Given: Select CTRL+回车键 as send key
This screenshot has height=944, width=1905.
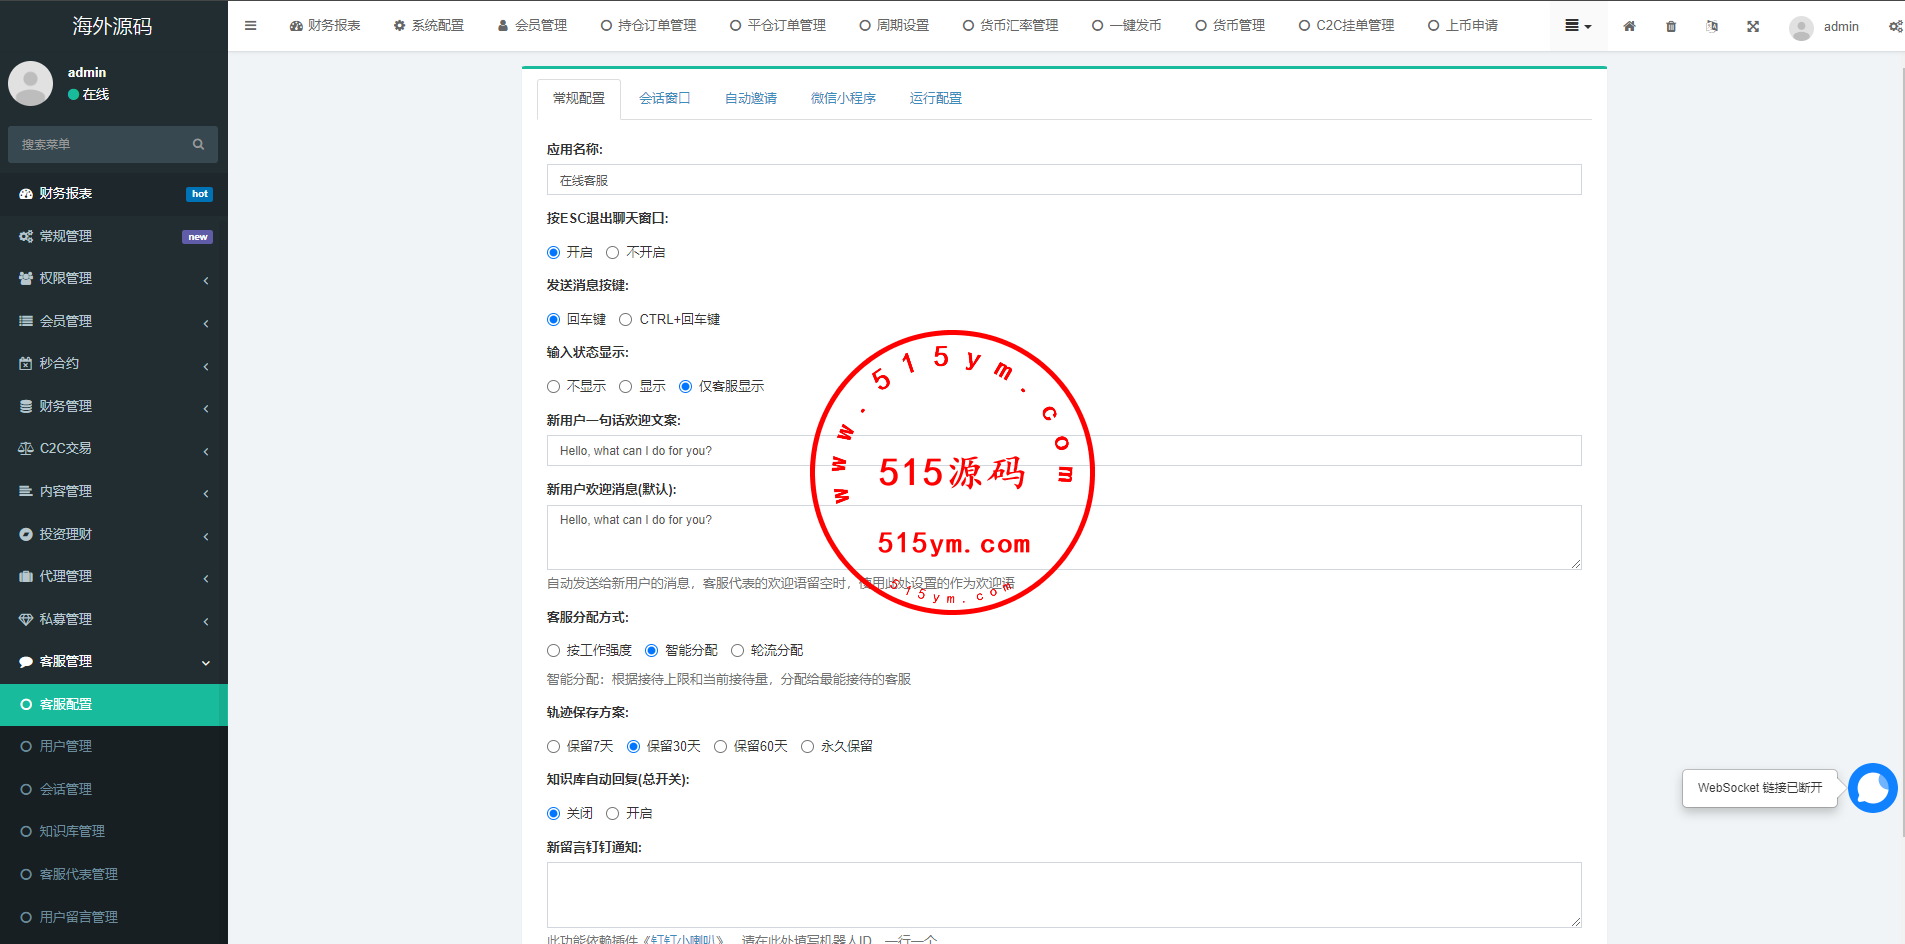Looking at the screenshot, I should pyautogui.click(x=626, y=320).
